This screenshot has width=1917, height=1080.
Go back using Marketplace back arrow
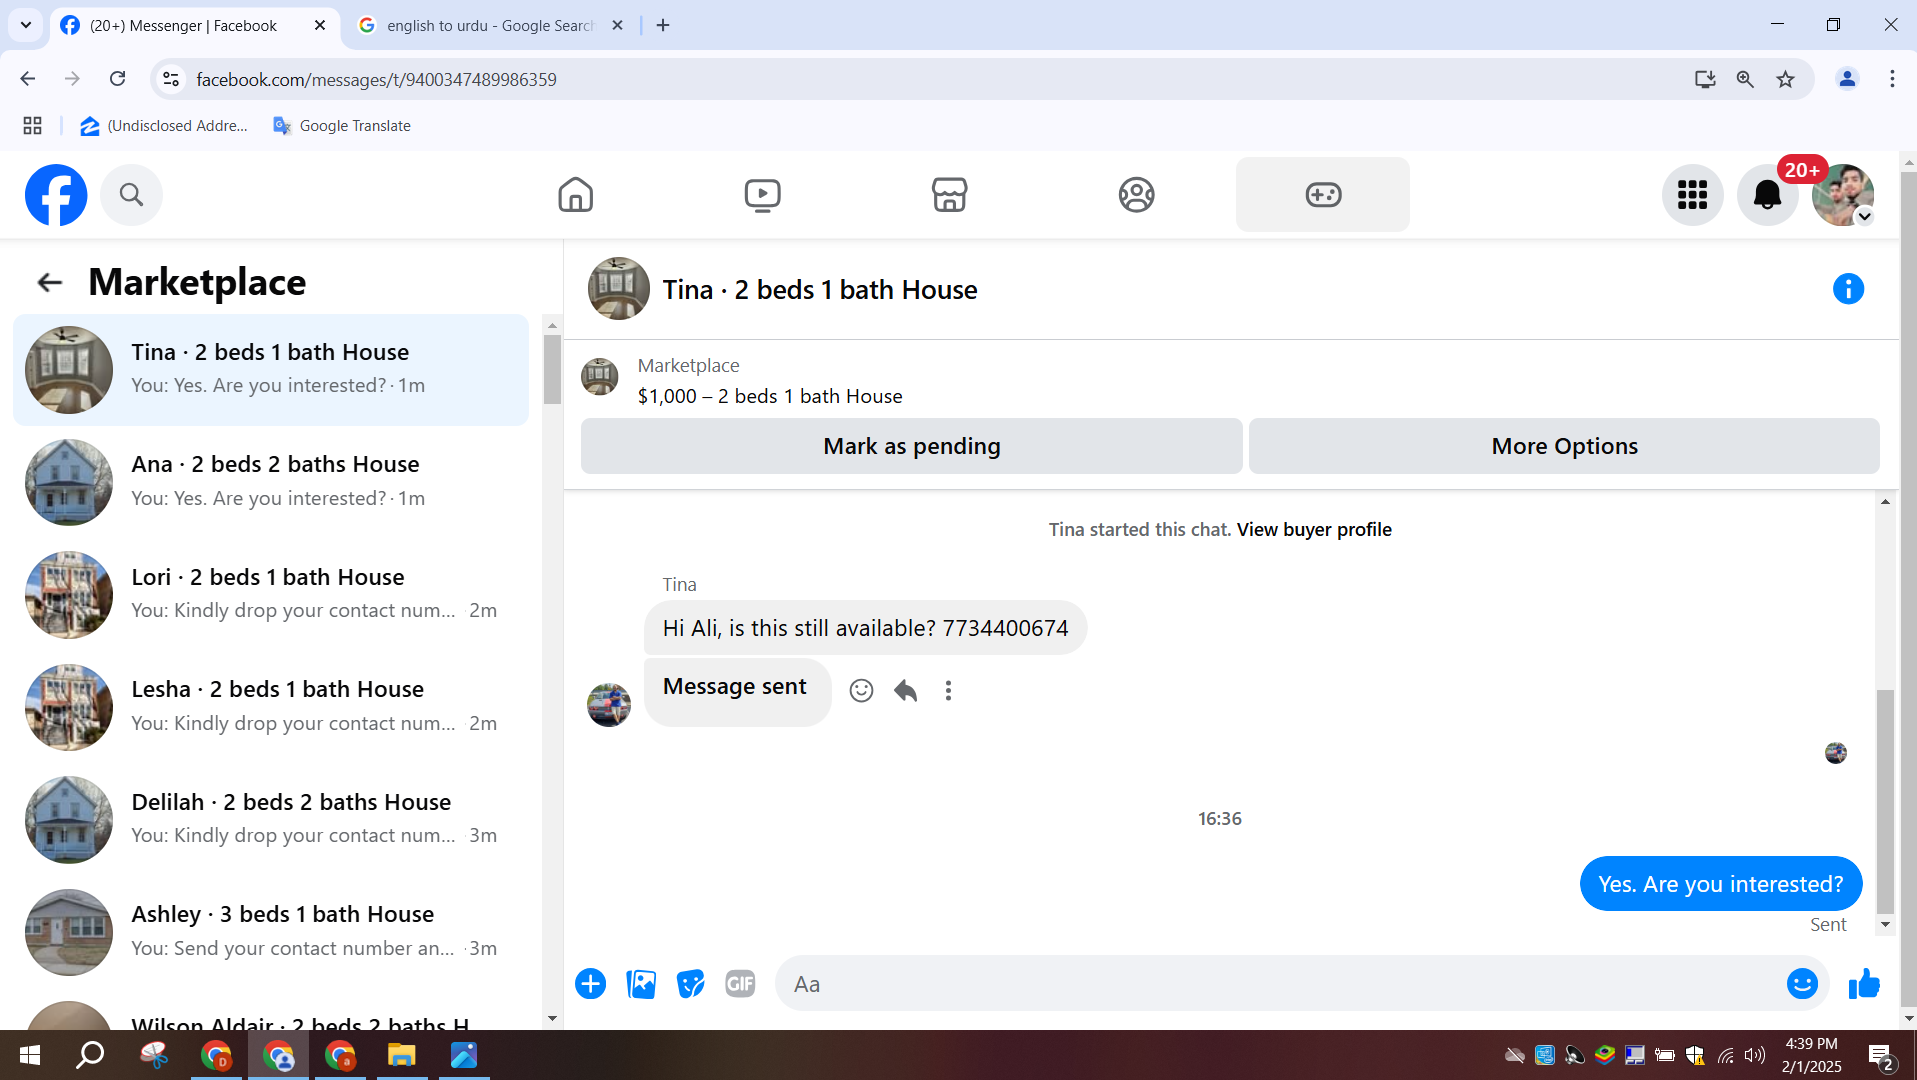tap(49, 283)
